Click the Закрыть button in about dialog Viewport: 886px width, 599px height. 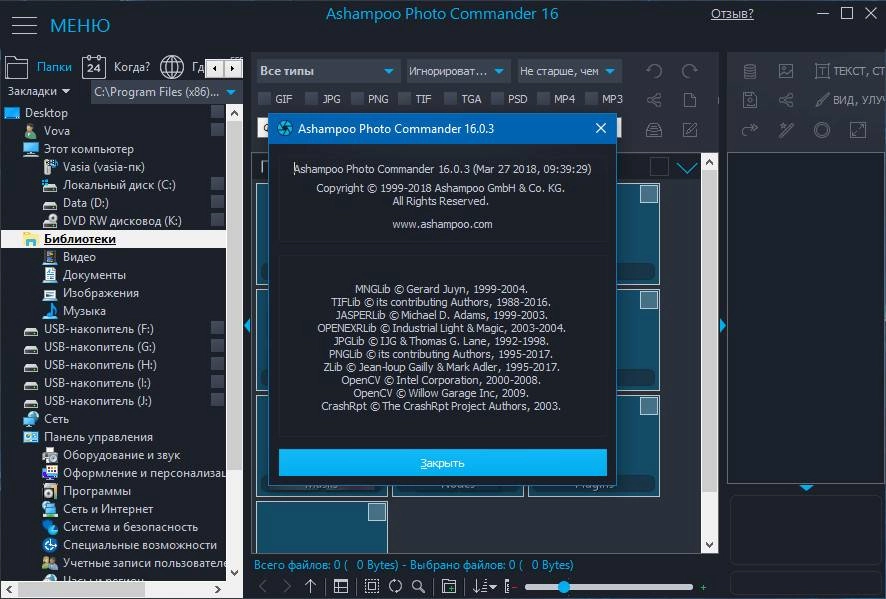point(442,463)
